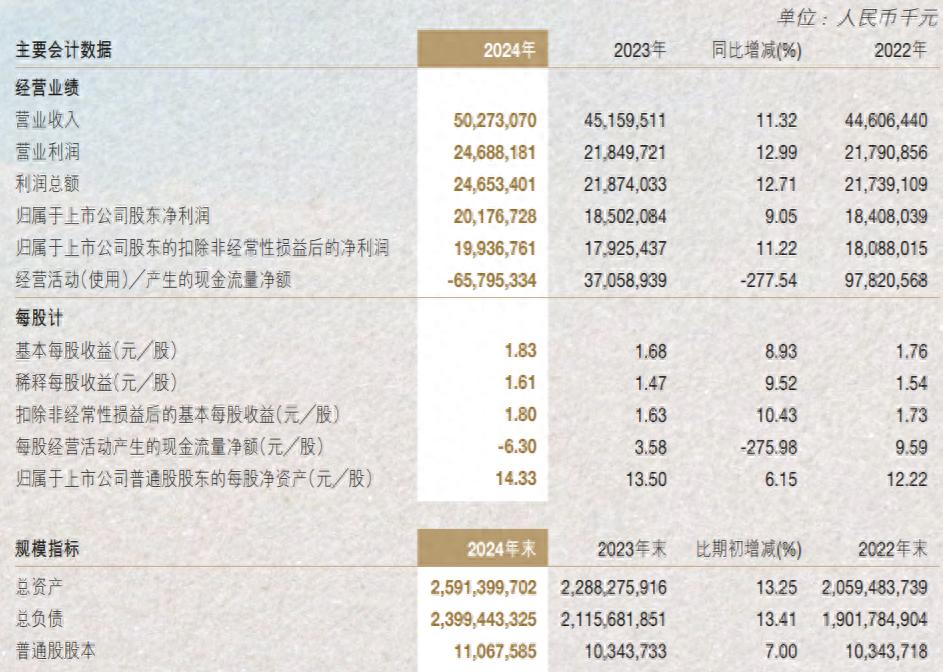Select the 2023年末 column header
Viewport: 943px width, 672px height.
(x=631, y=549)
